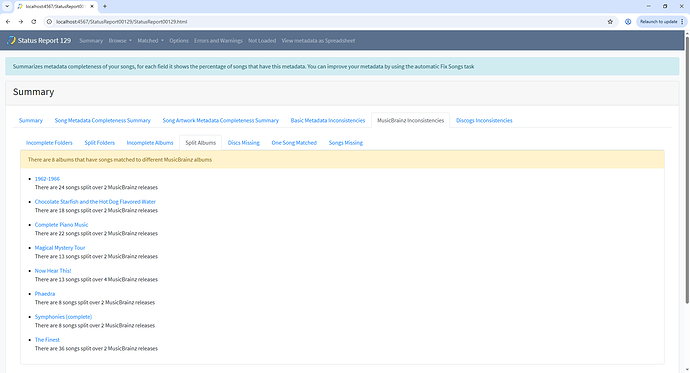
Task: Expand the Browse dropdown menu
Action: (120, 40)
